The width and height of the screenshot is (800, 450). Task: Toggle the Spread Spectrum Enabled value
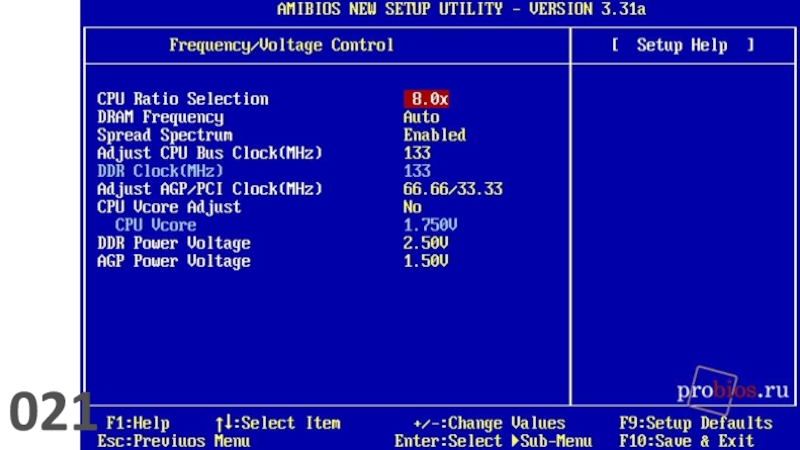tap(435, 135)
